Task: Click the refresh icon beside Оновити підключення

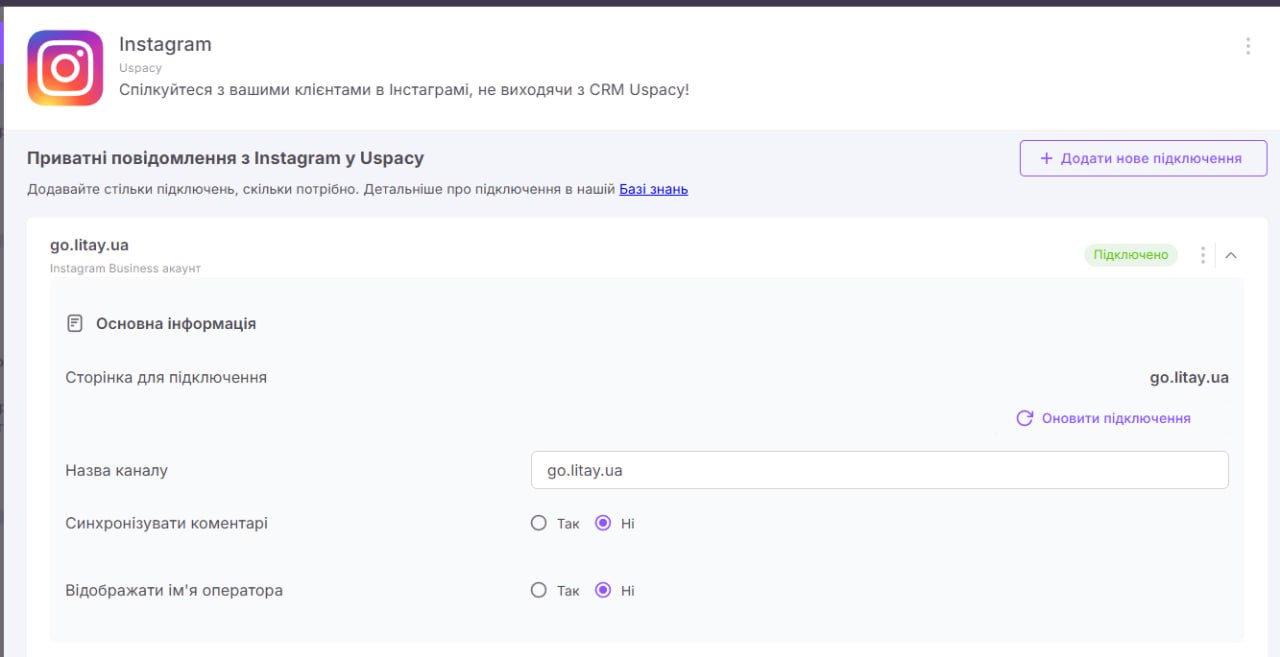Action: coord(1024,418)
